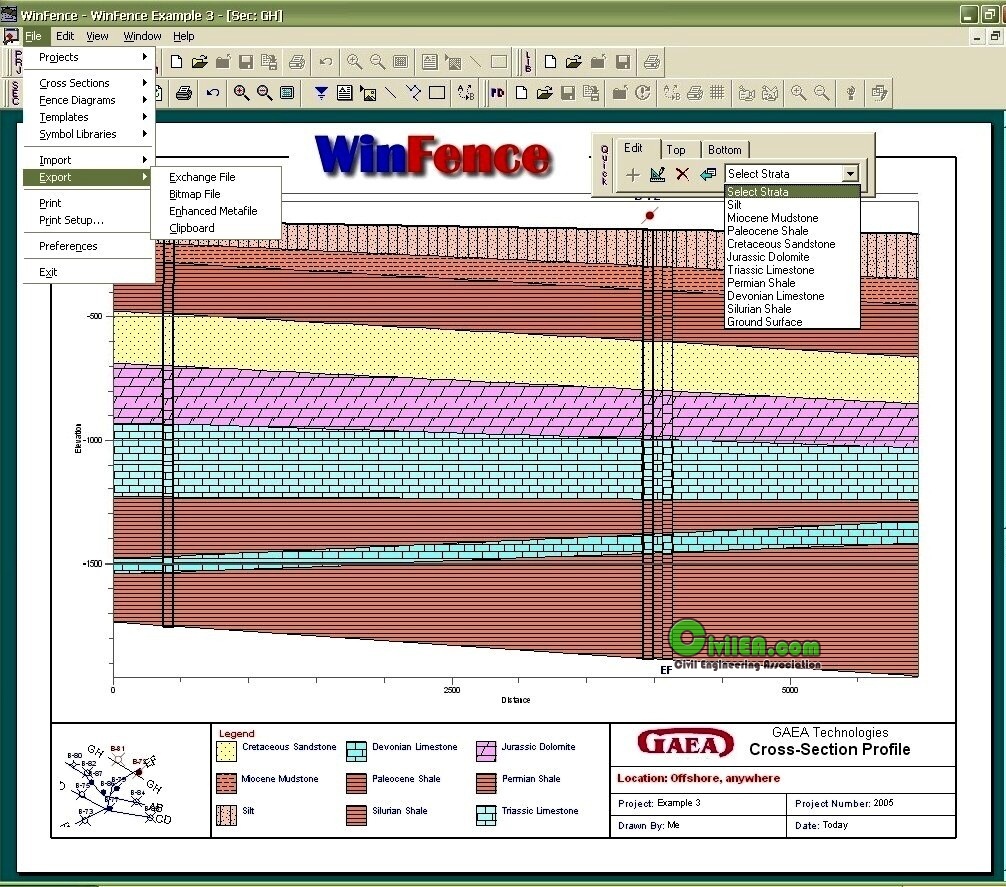Expand the Symbol Libraries submenu
The height and width of the screenshot is (887, 1006).
coord(89,134)
